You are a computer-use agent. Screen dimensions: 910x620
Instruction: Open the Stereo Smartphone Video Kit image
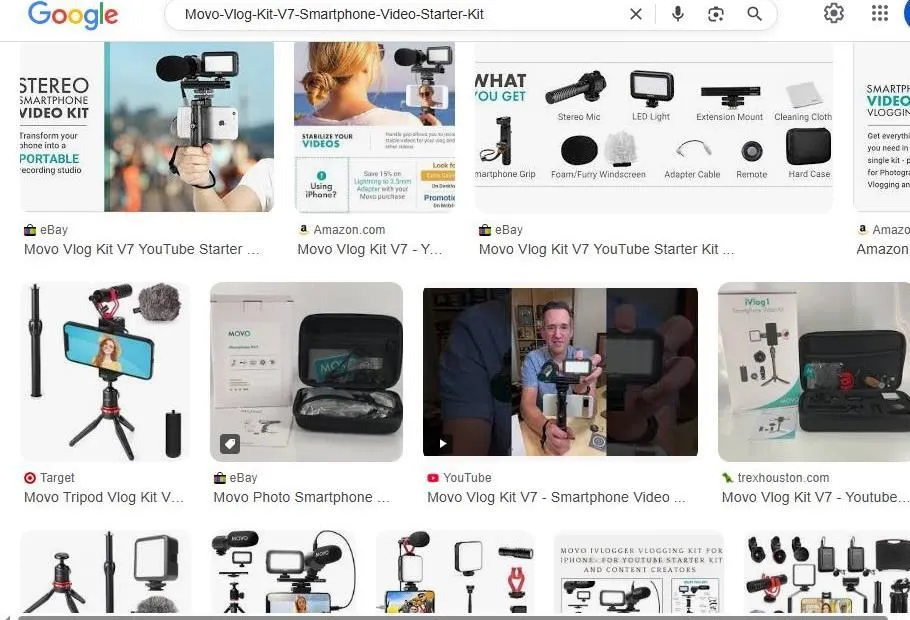[x=147, y=127]
